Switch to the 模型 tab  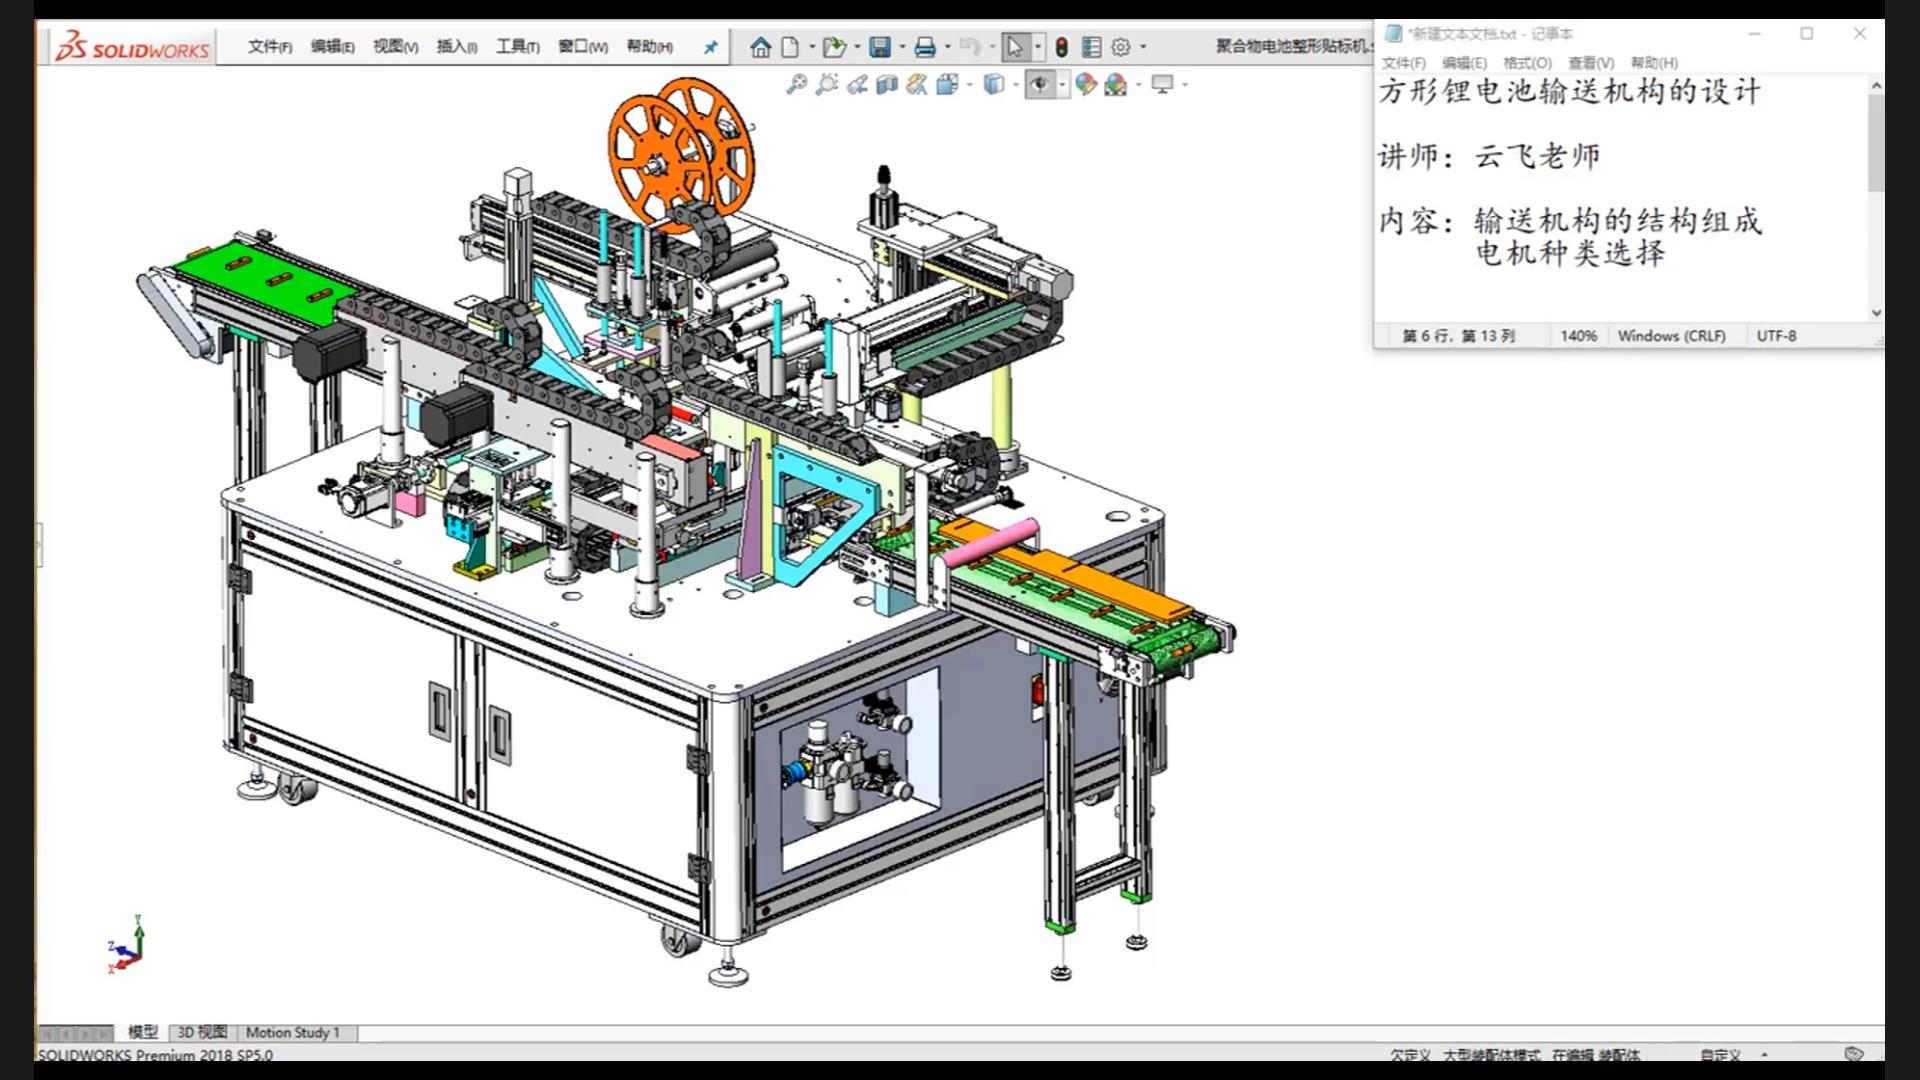click(143, 1032)
